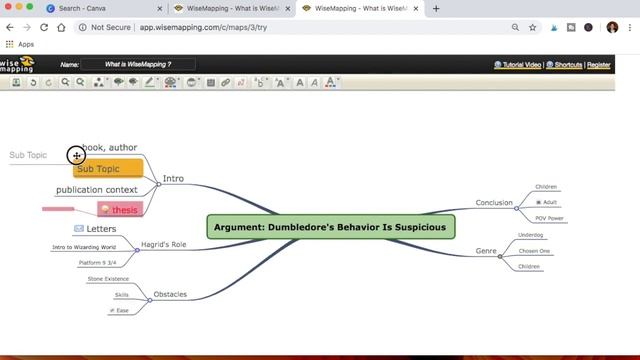Select the "book, author" topic
640x360 pixels.
coord(109,147)
